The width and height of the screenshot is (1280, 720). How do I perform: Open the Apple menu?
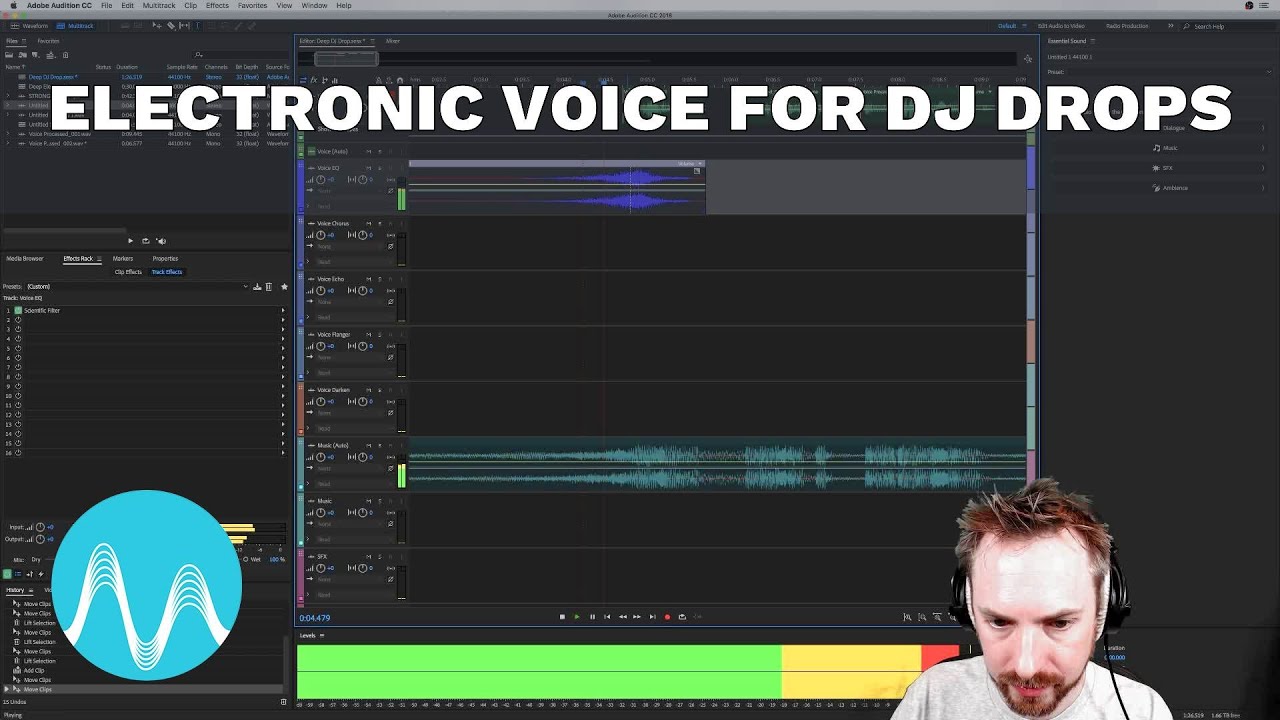tap(14, 5)
